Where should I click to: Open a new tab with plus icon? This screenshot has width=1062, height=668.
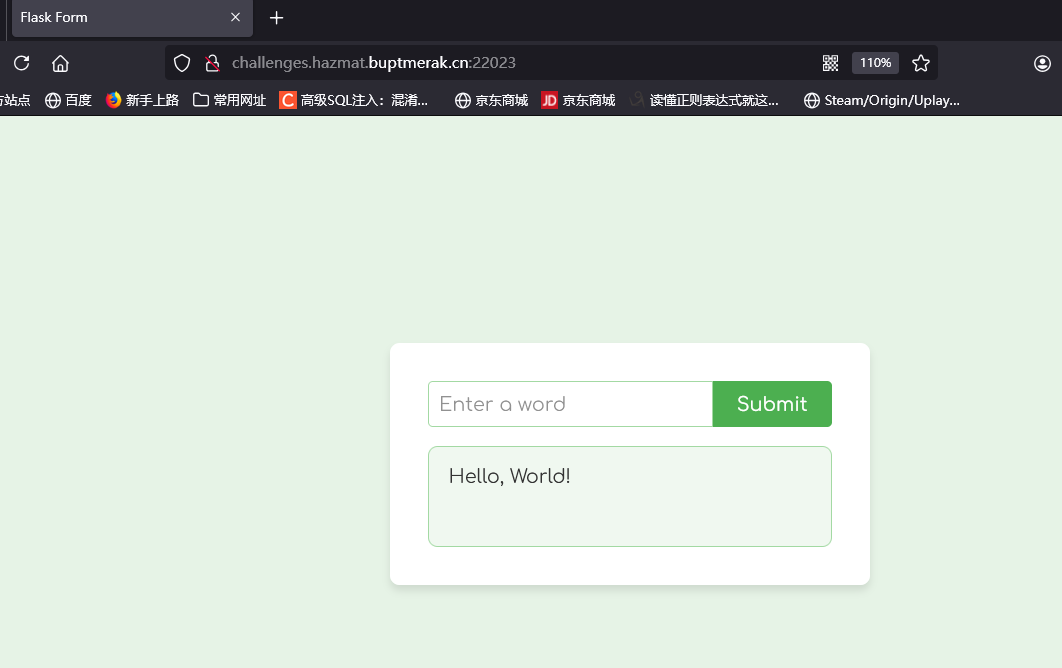coord(276,18)
